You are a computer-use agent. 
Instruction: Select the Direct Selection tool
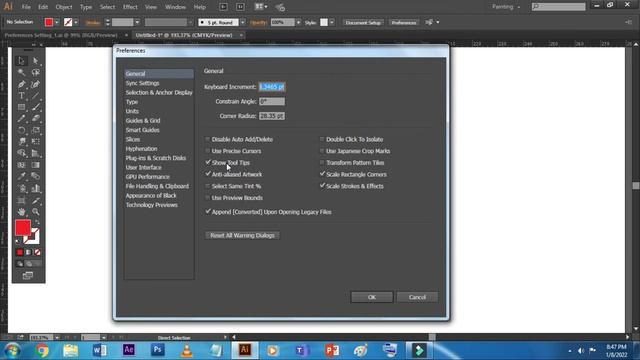click(36, 61)
